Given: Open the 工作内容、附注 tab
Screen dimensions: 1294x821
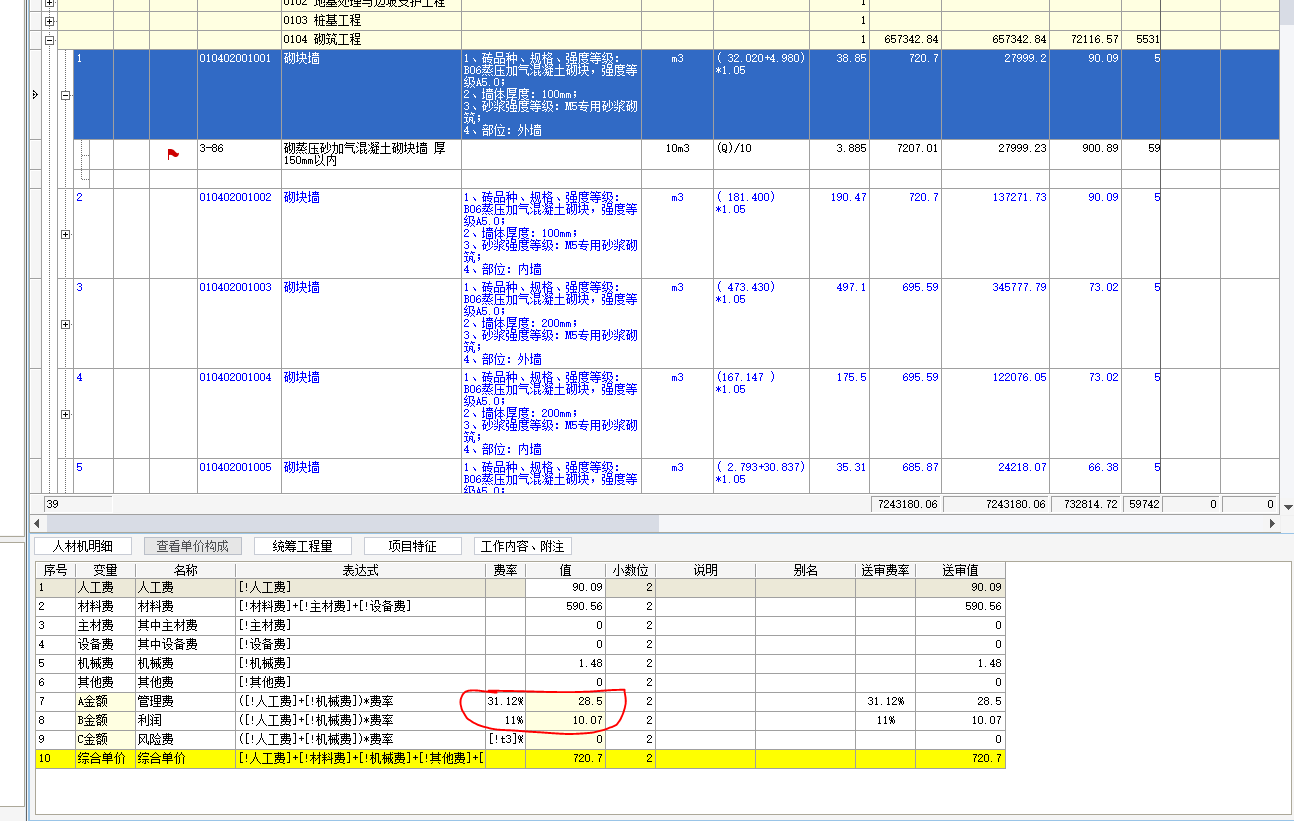Looking at the screenshot, I should (x=522, y=546).
